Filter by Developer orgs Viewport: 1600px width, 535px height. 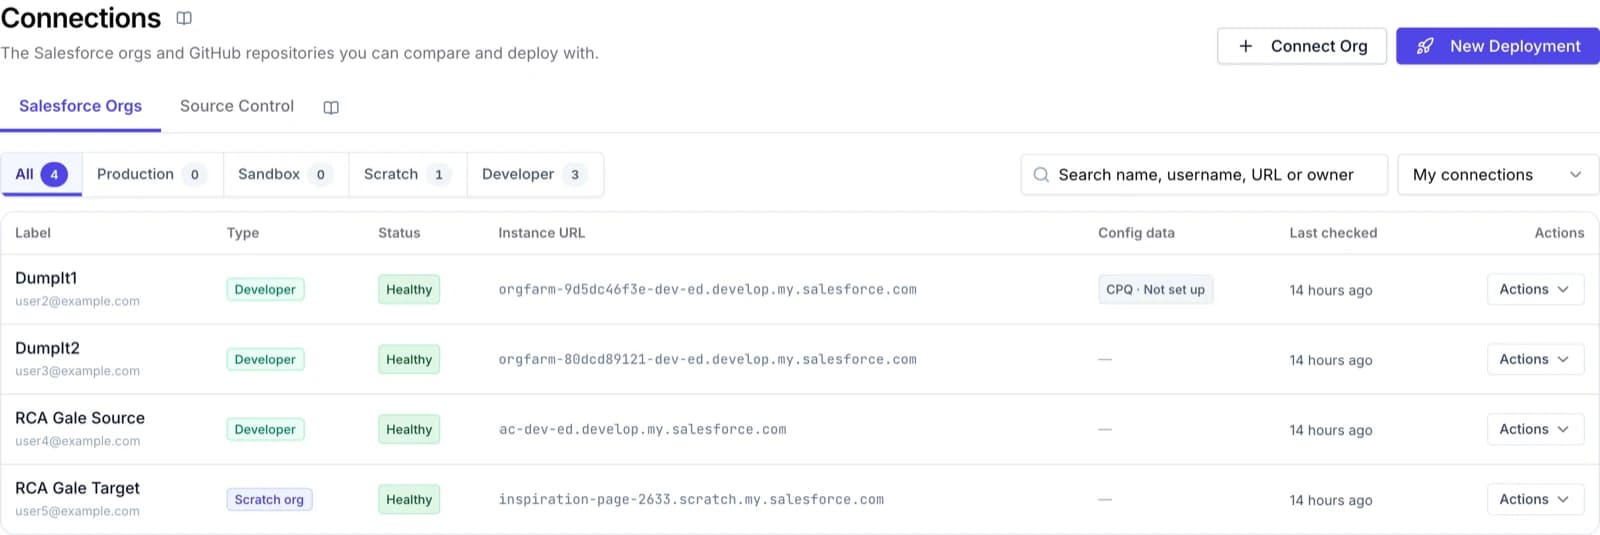point(535,174)
